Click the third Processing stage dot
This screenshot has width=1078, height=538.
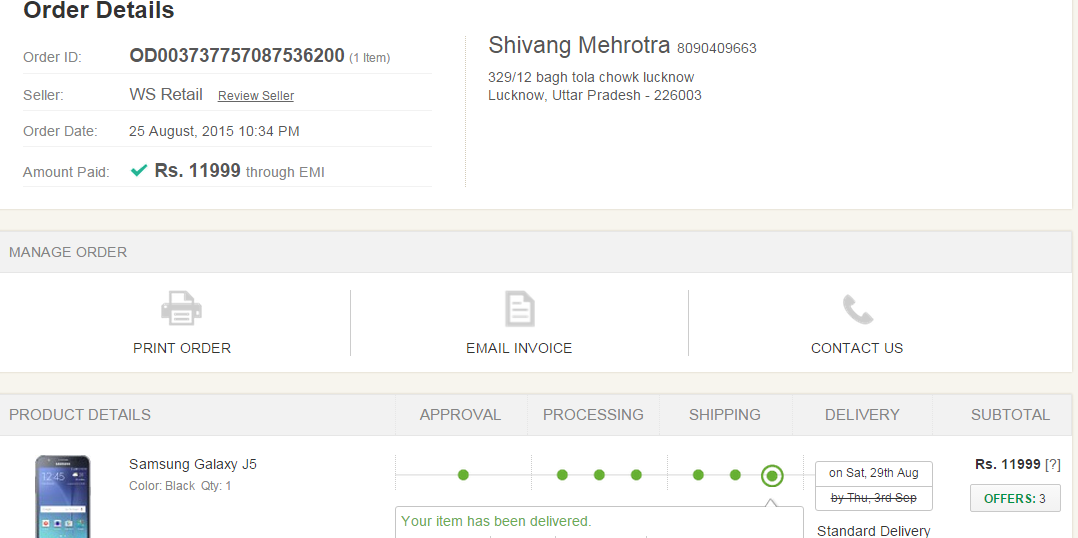coord(637,475)
